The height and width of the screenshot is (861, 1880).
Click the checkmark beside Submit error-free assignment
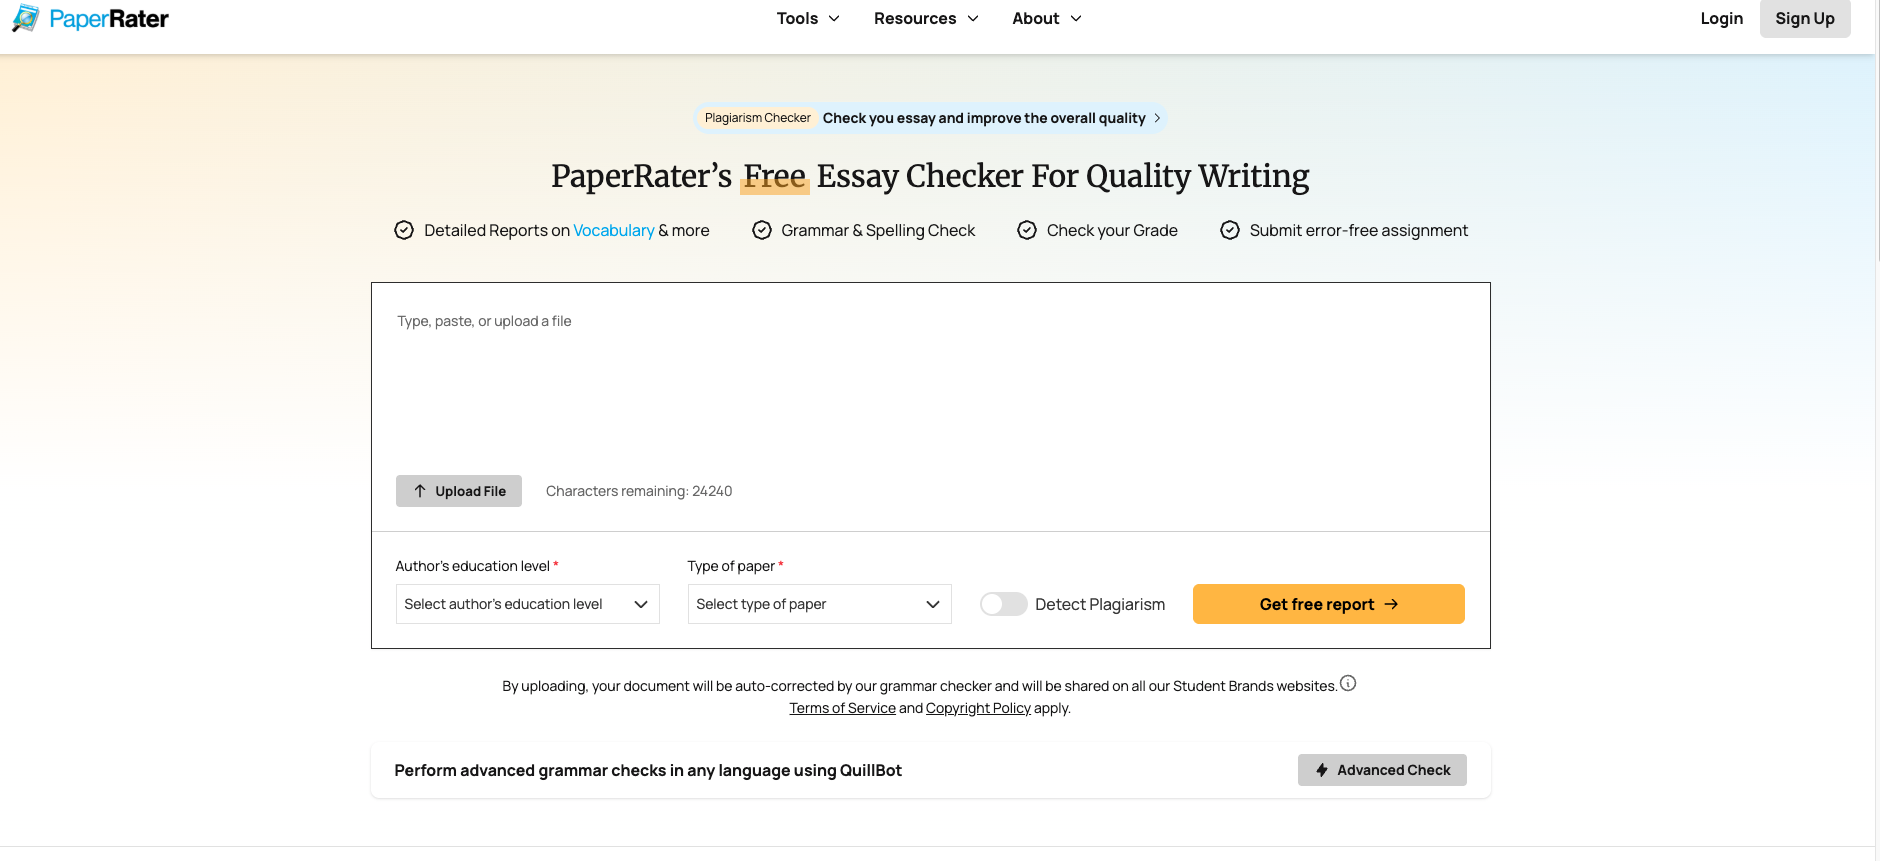(1229, 230)
